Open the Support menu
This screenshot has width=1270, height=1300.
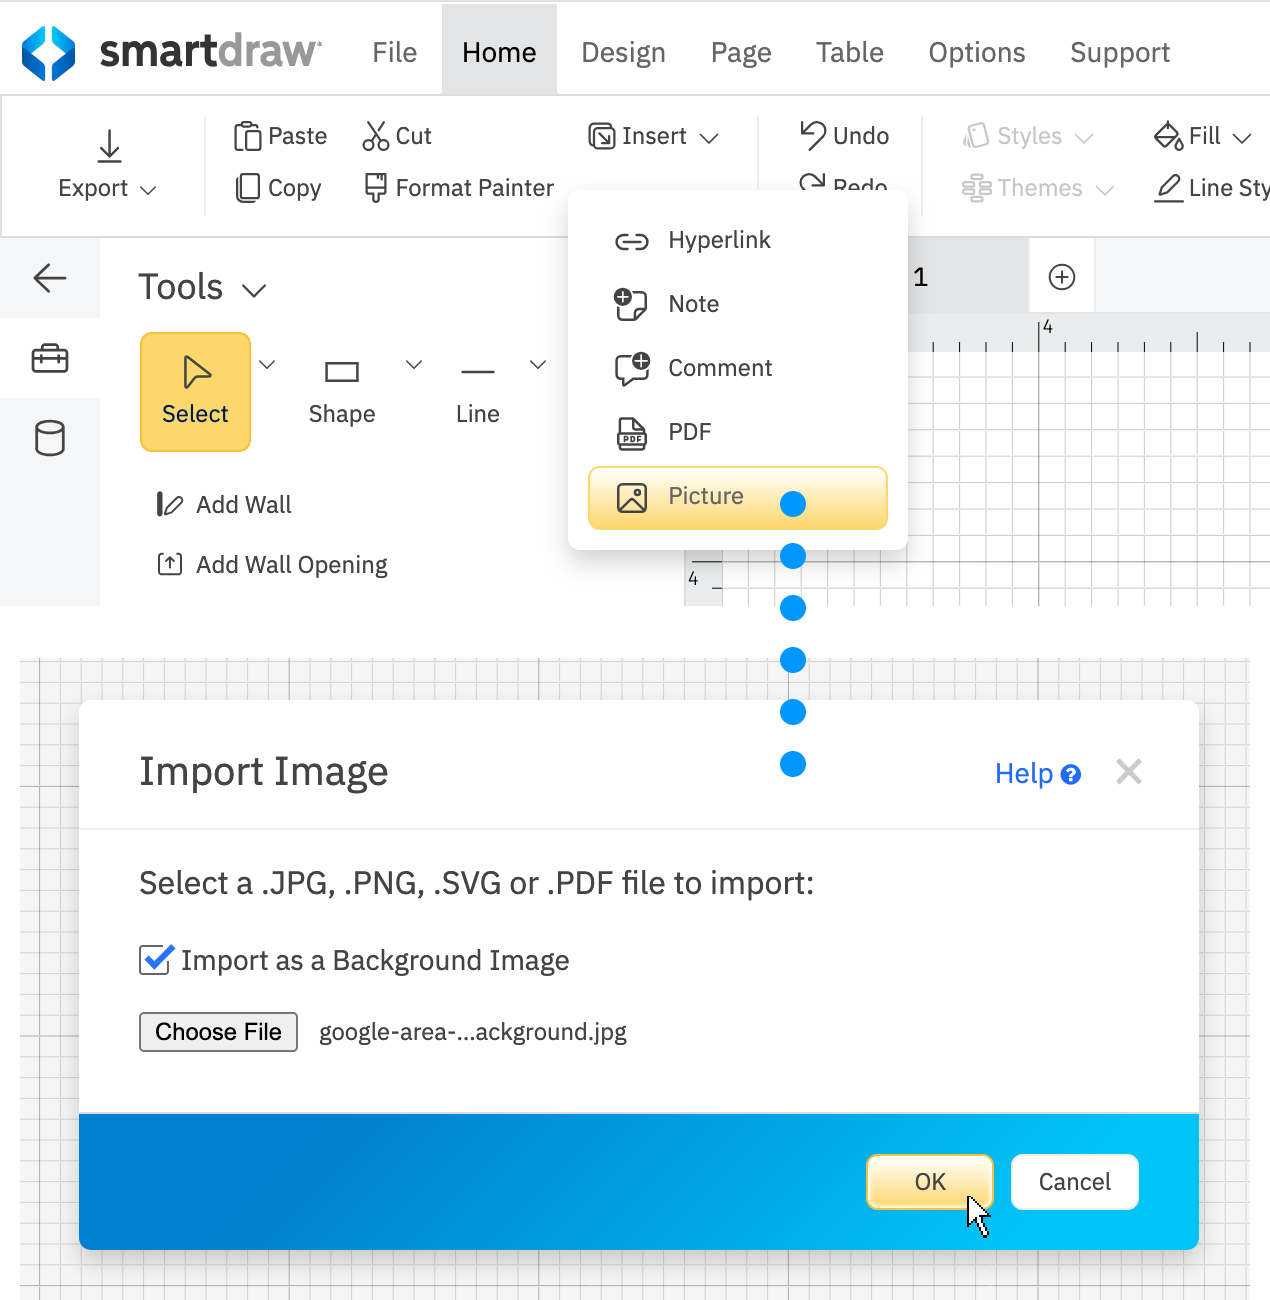(1119, 52)
